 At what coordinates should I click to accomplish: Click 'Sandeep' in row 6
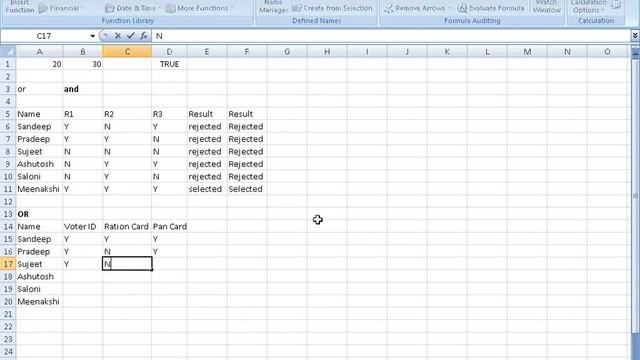coord(39,127)
